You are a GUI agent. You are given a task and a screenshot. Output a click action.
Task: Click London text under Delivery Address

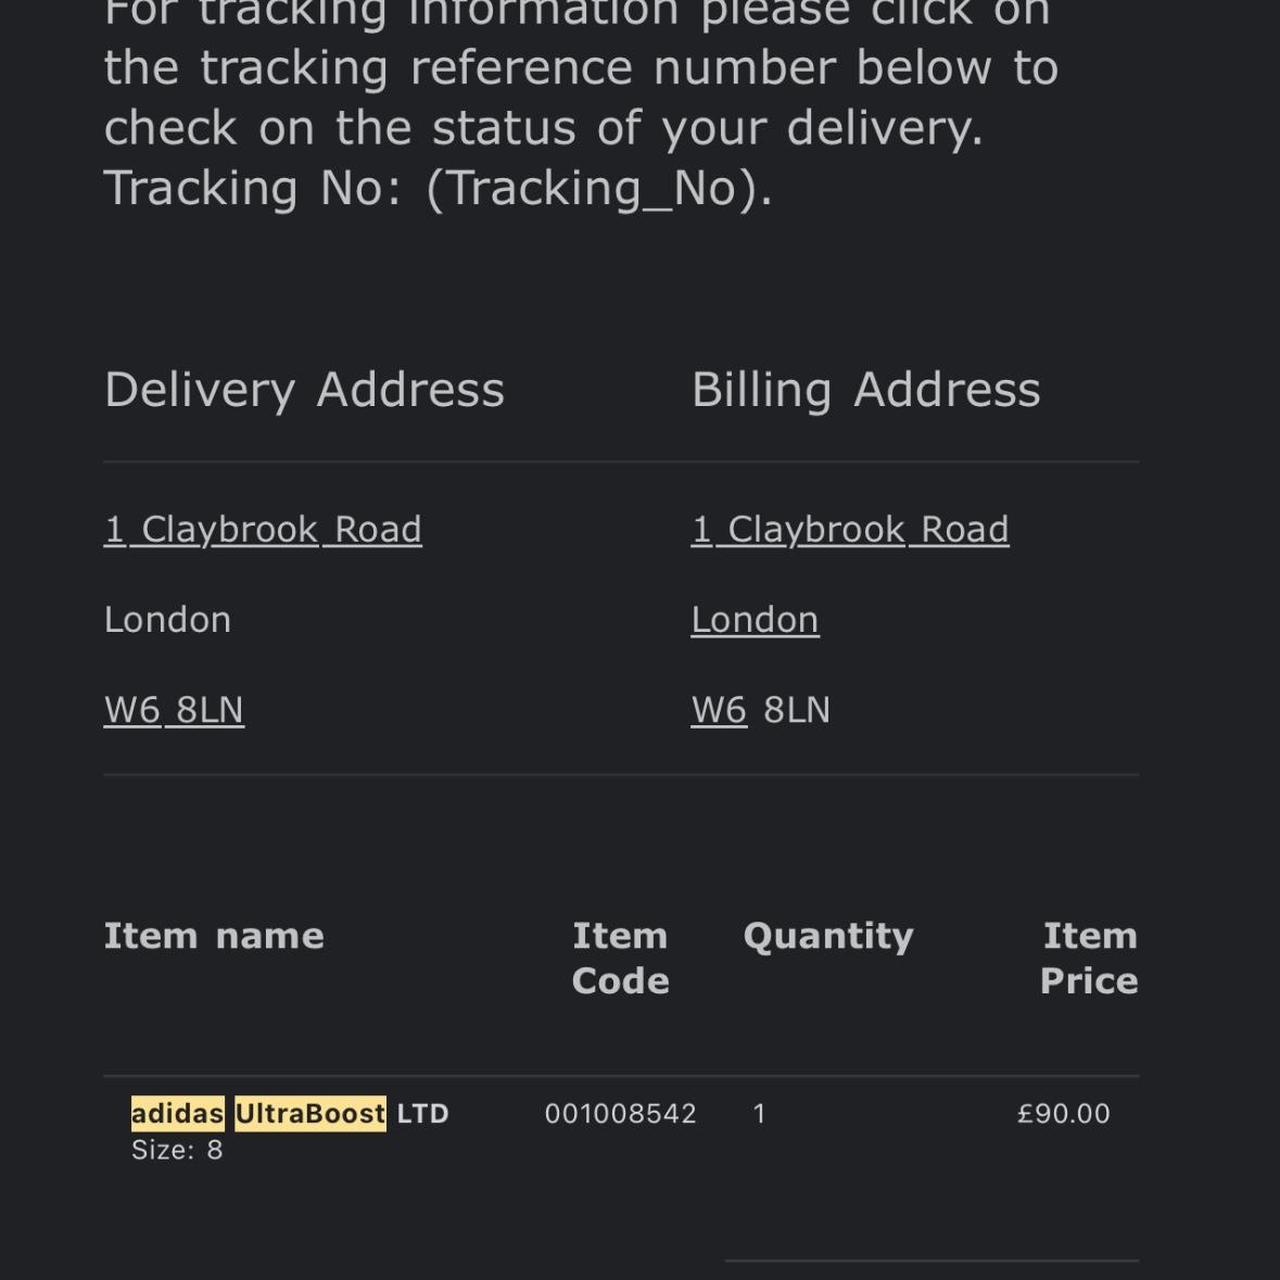pyautogui.click(x=168, y=620)
